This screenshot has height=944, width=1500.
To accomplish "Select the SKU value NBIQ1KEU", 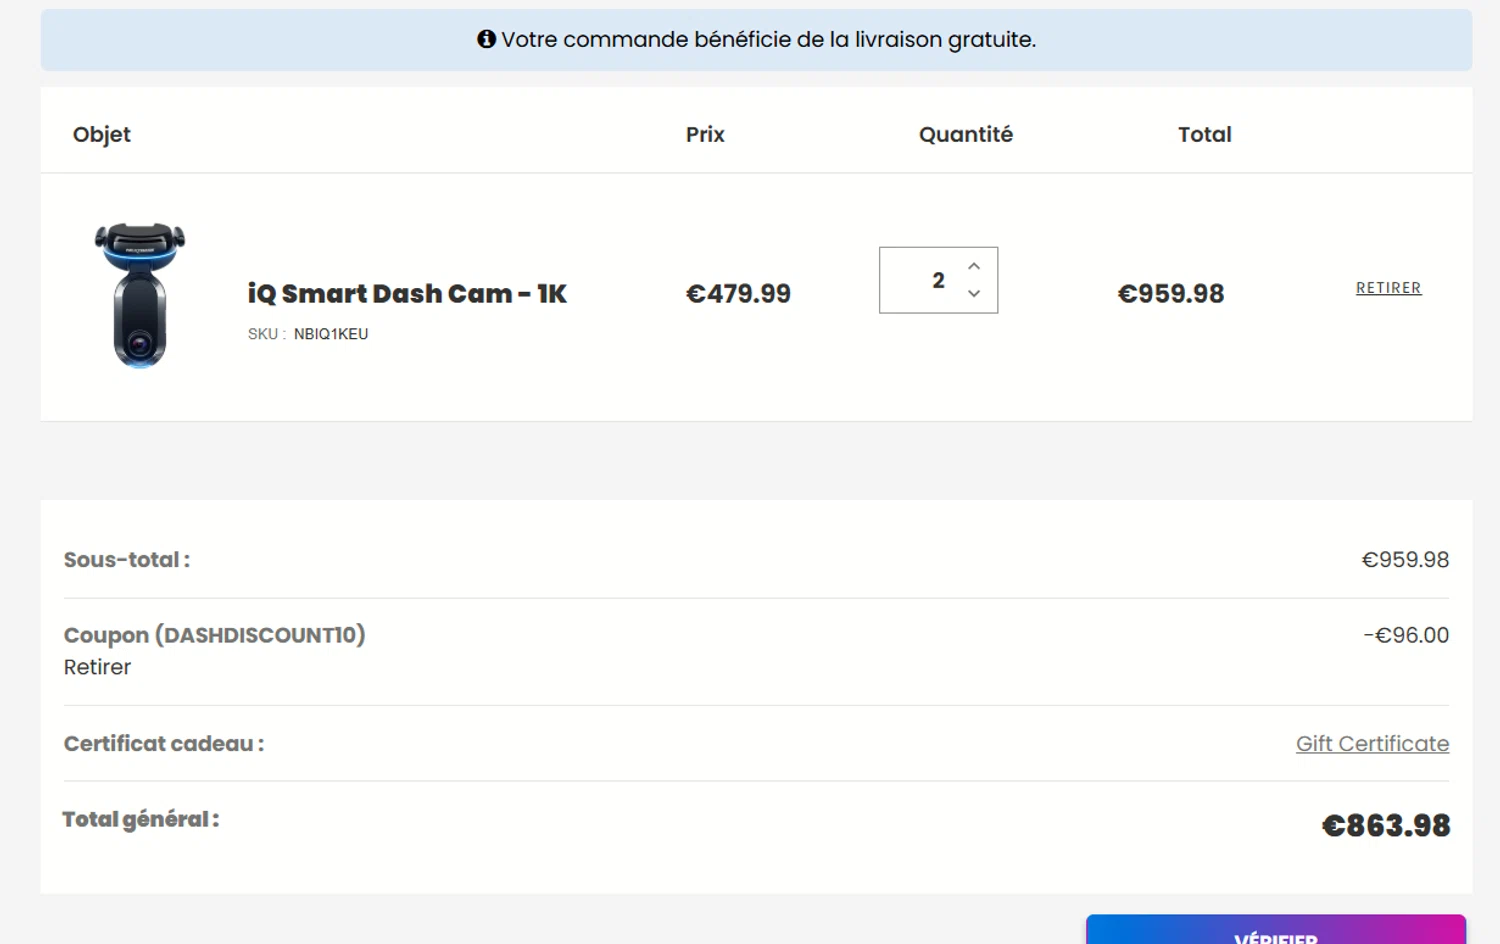I will (331, 334).
